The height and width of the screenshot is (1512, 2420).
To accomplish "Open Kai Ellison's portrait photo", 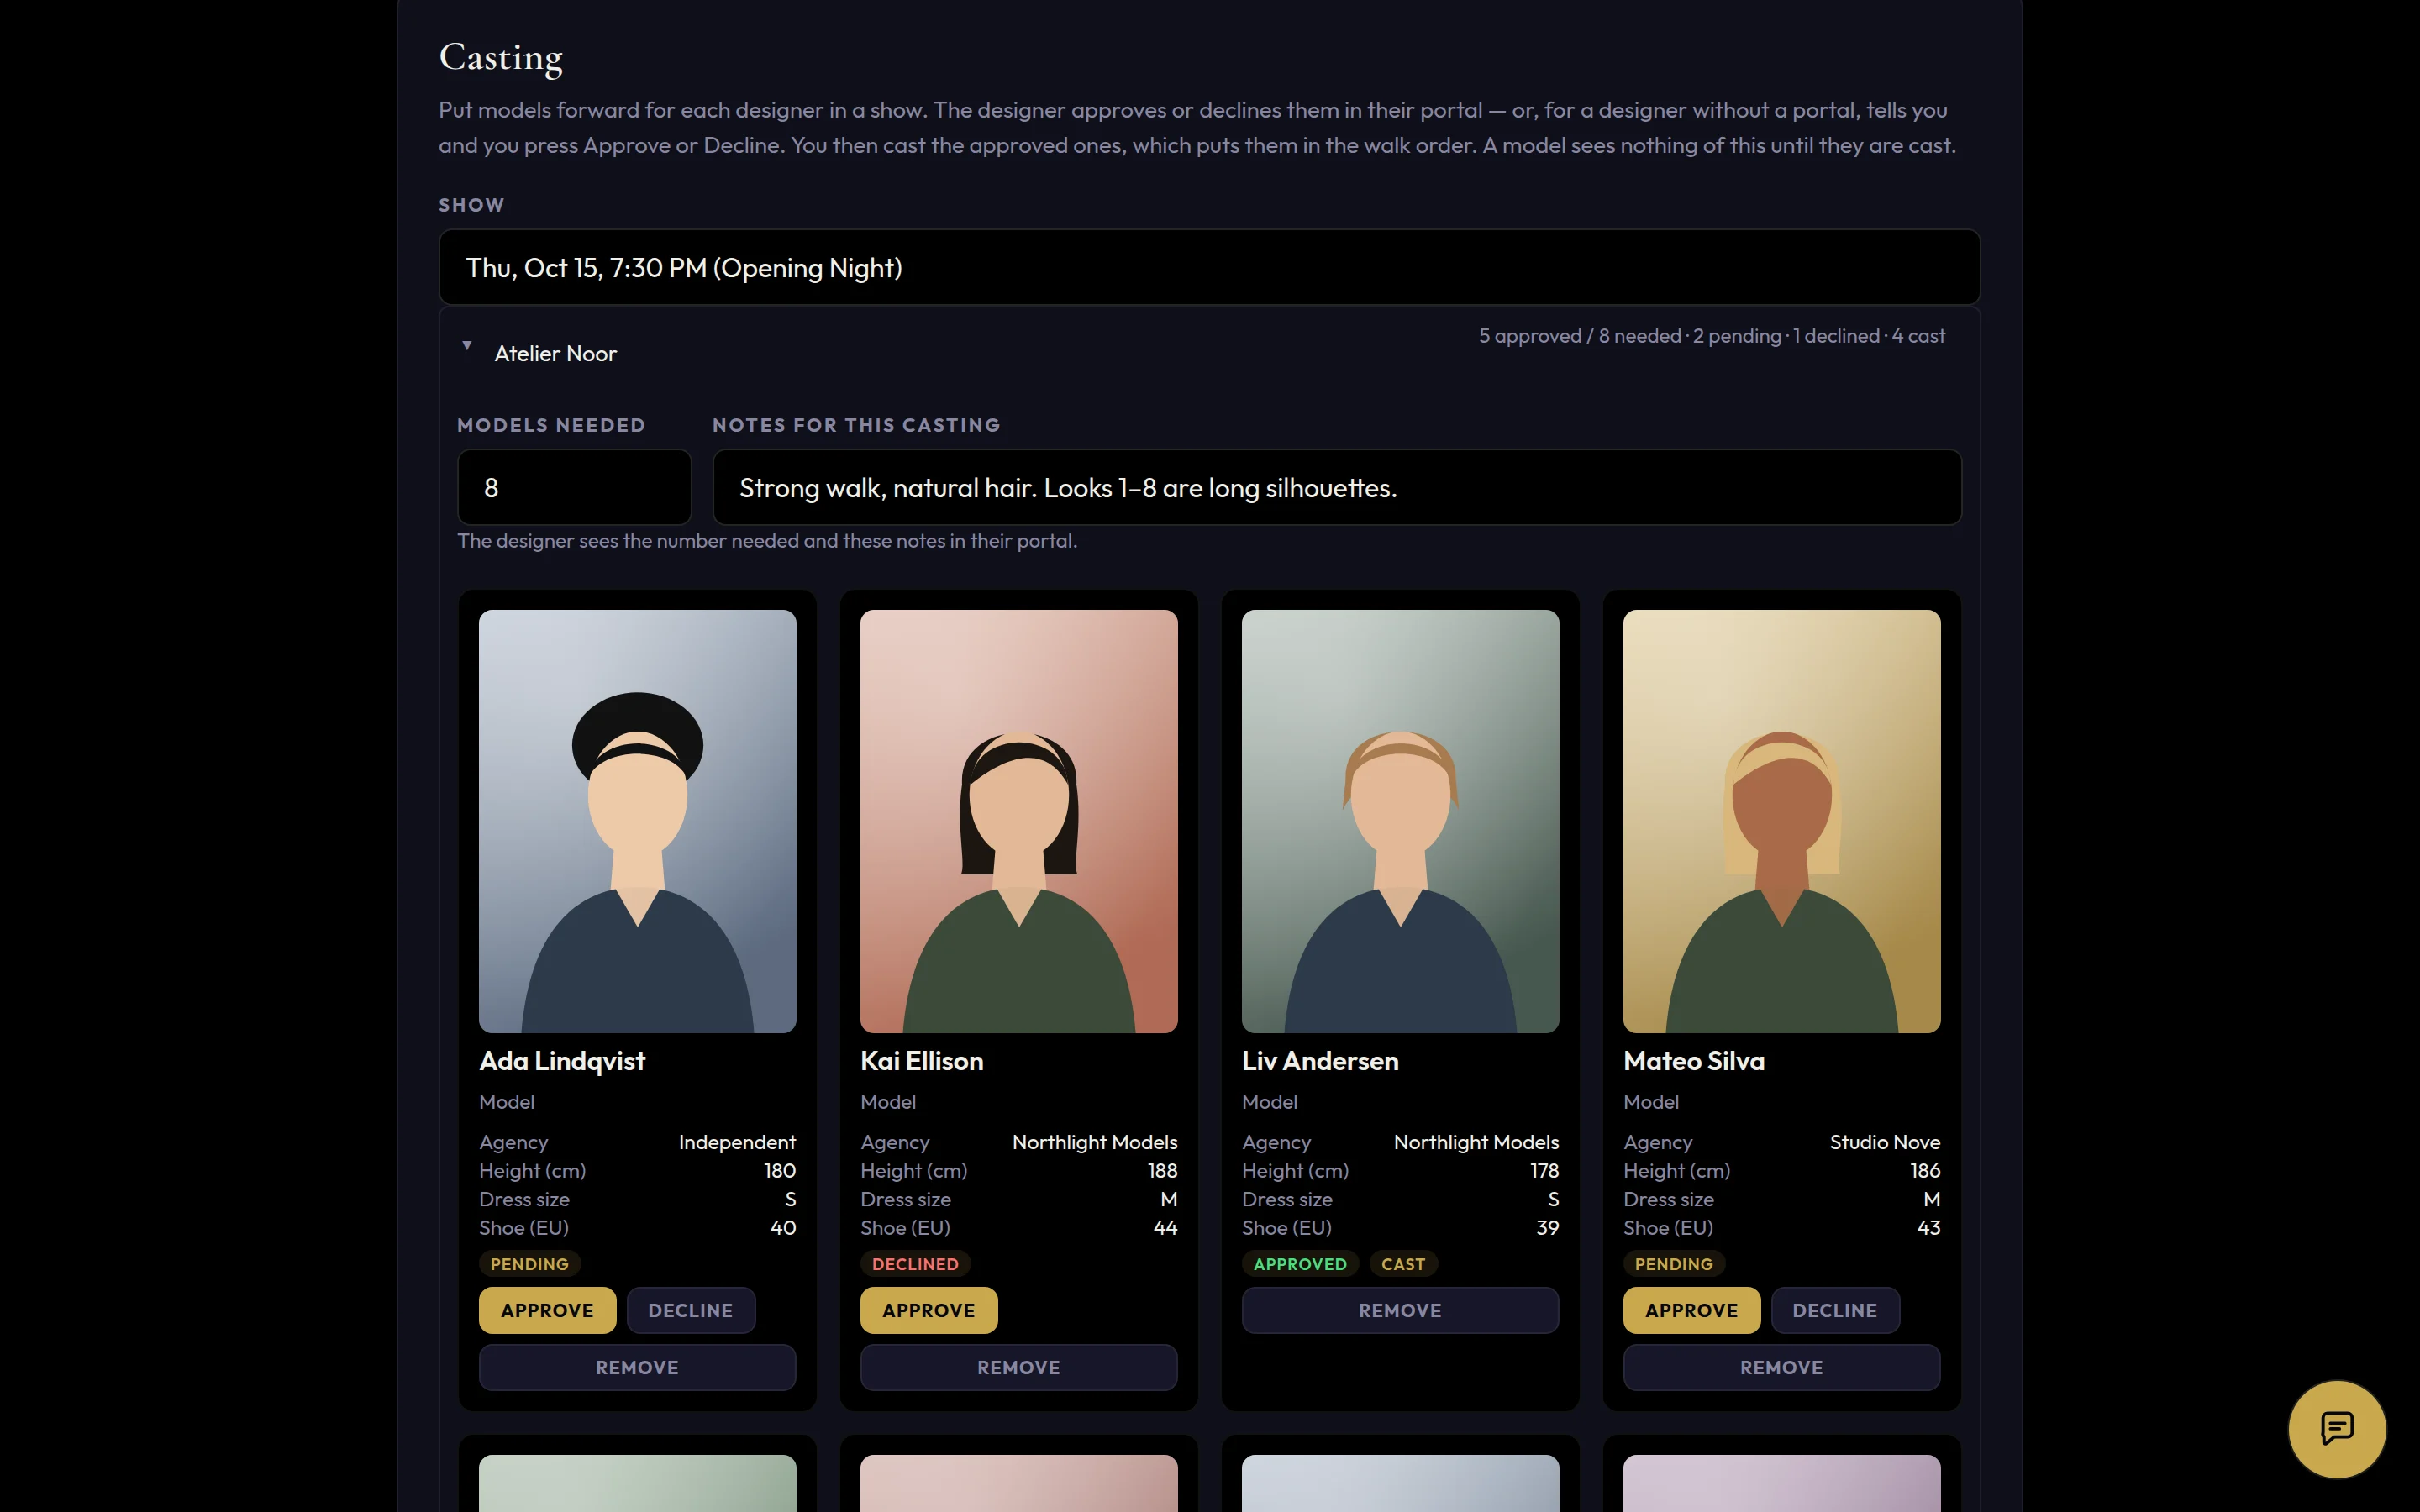I will [1018, 821].
